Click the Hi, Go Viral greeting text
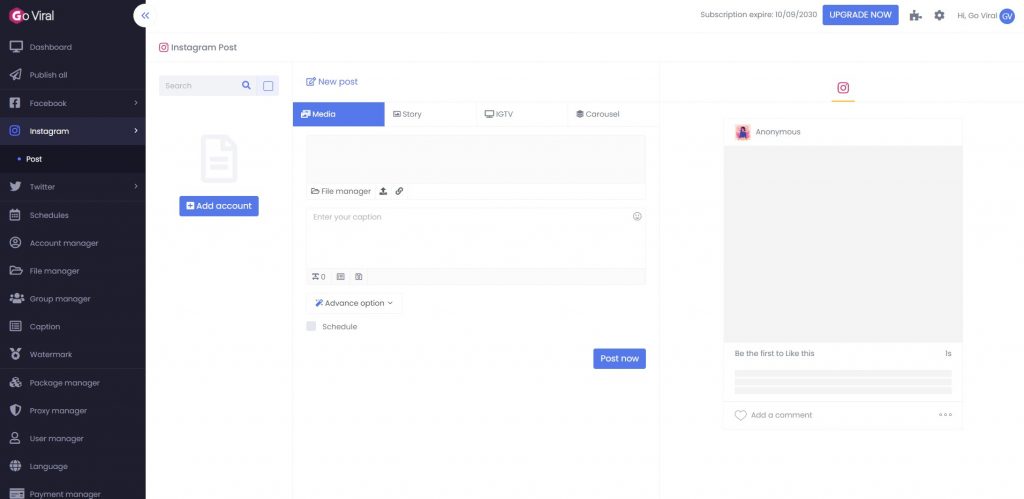The image size is (1024, 499). [x=976, y=15]
